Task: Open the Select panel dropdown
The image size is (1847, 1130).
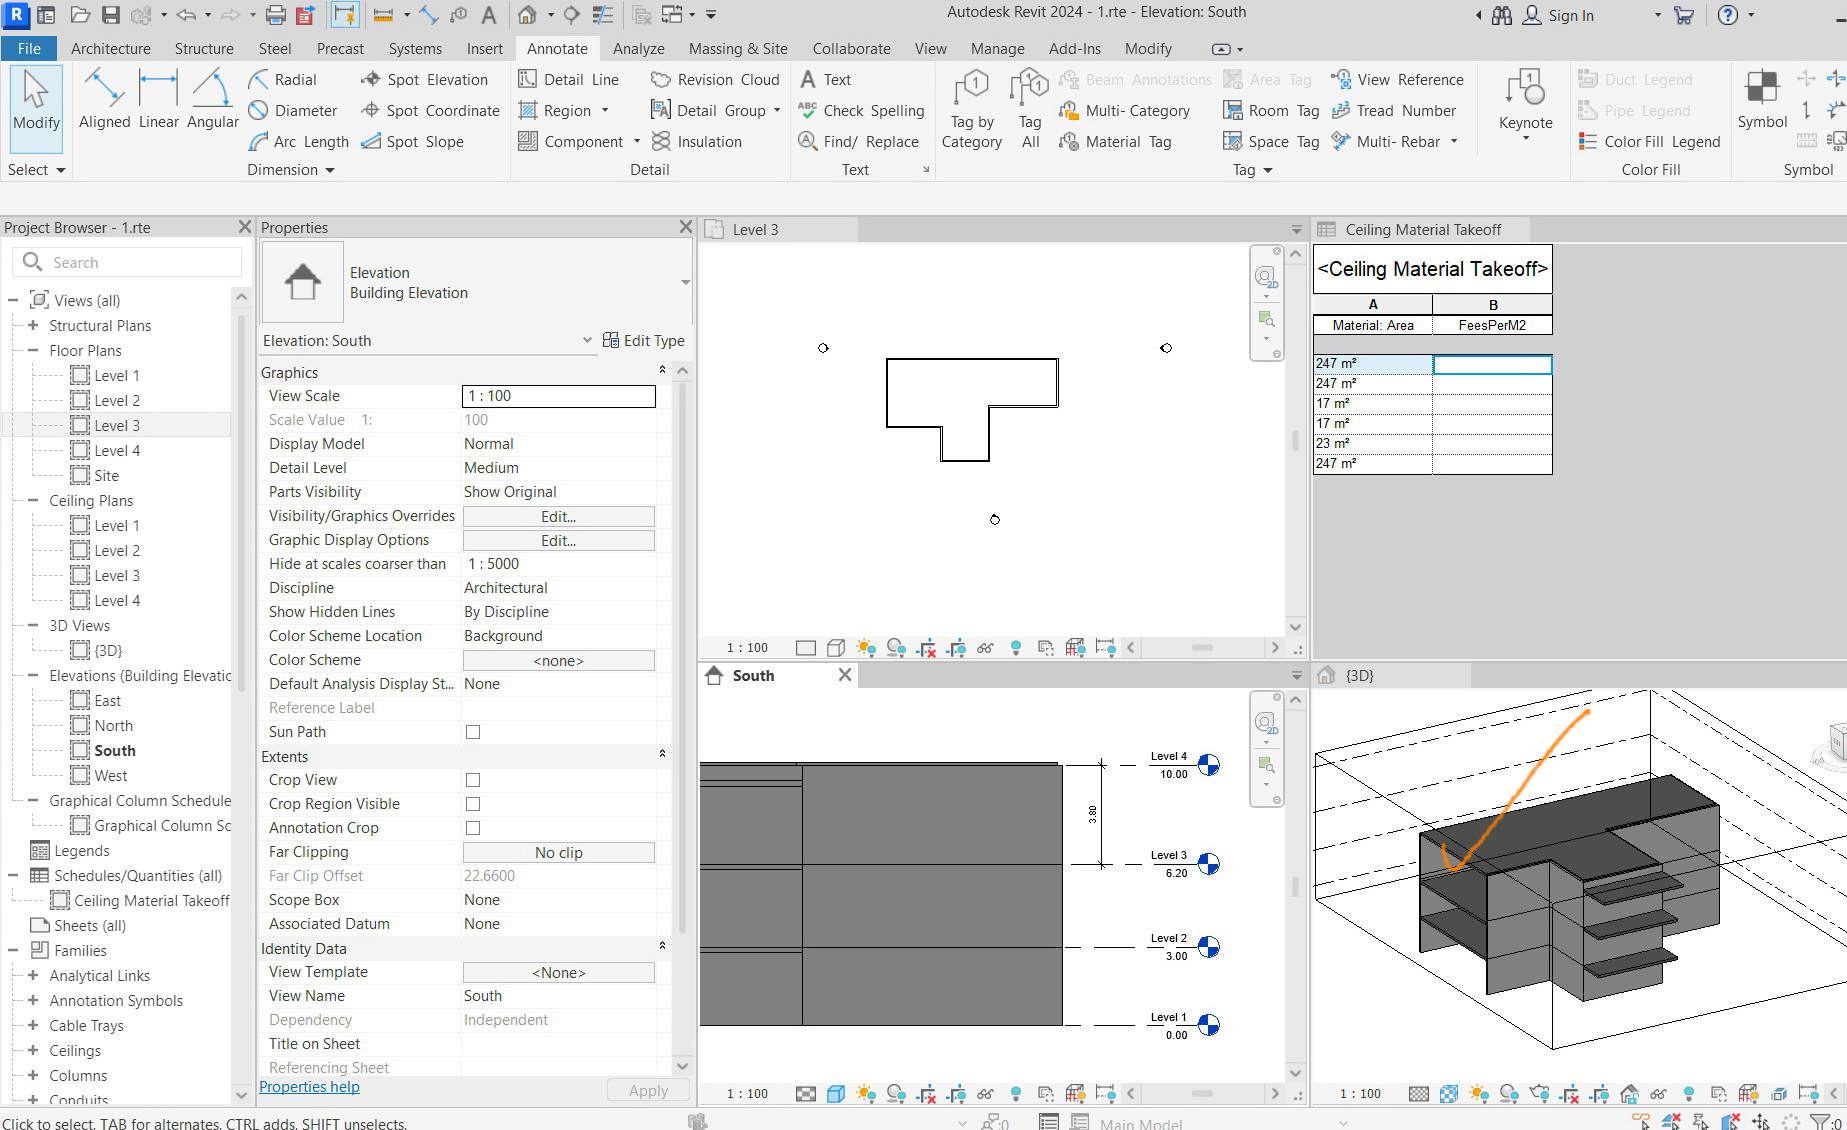Action: pos(36,170)
